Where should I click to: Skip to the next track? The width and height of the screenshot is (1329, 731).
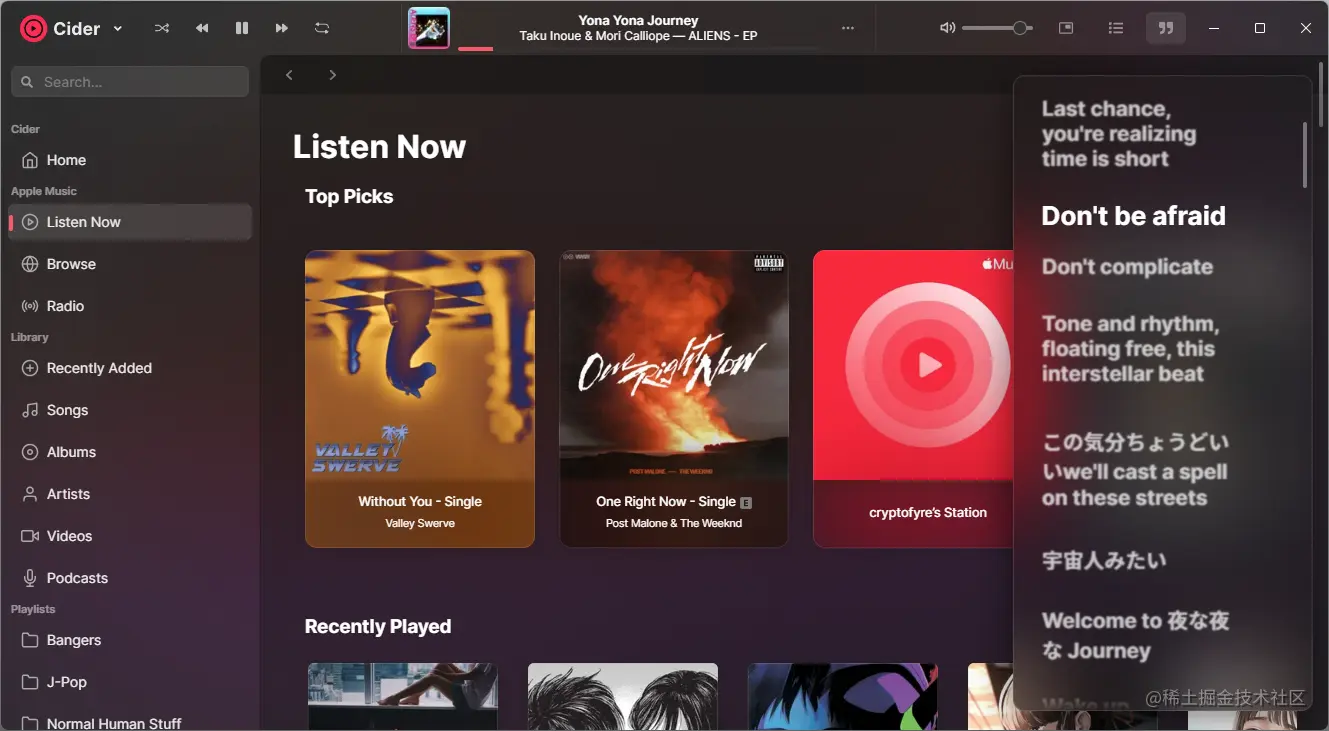pyautogui.click(x=282, y=28)
